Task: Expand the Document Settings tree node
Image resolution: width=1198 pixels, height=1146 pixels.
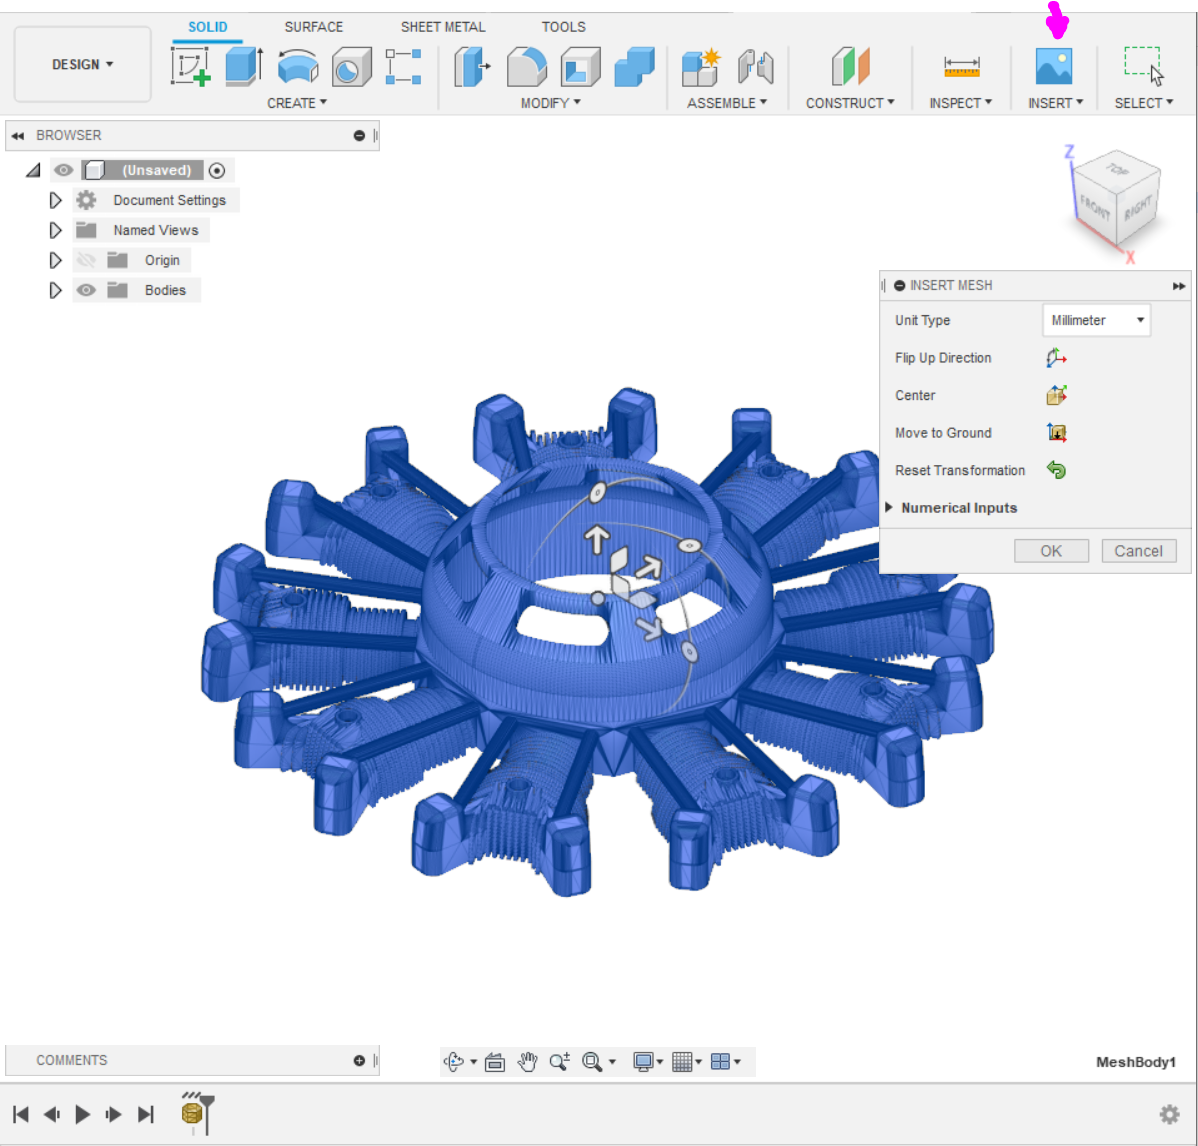Action: click(x=56, y=200)
